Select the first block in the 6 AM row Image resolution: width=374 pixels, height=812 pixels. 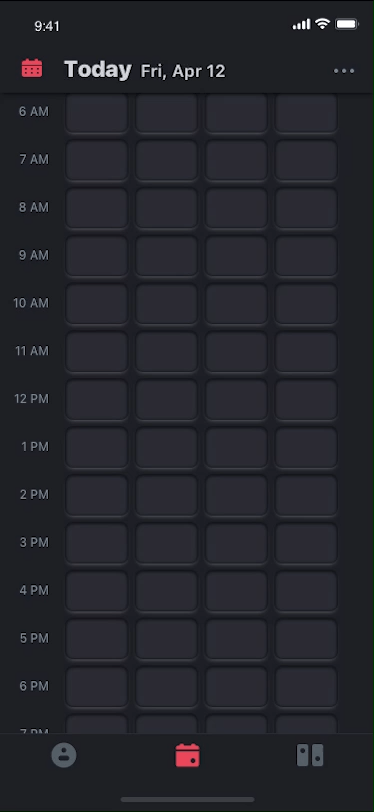pyautogui.click(x=96, y=112)
